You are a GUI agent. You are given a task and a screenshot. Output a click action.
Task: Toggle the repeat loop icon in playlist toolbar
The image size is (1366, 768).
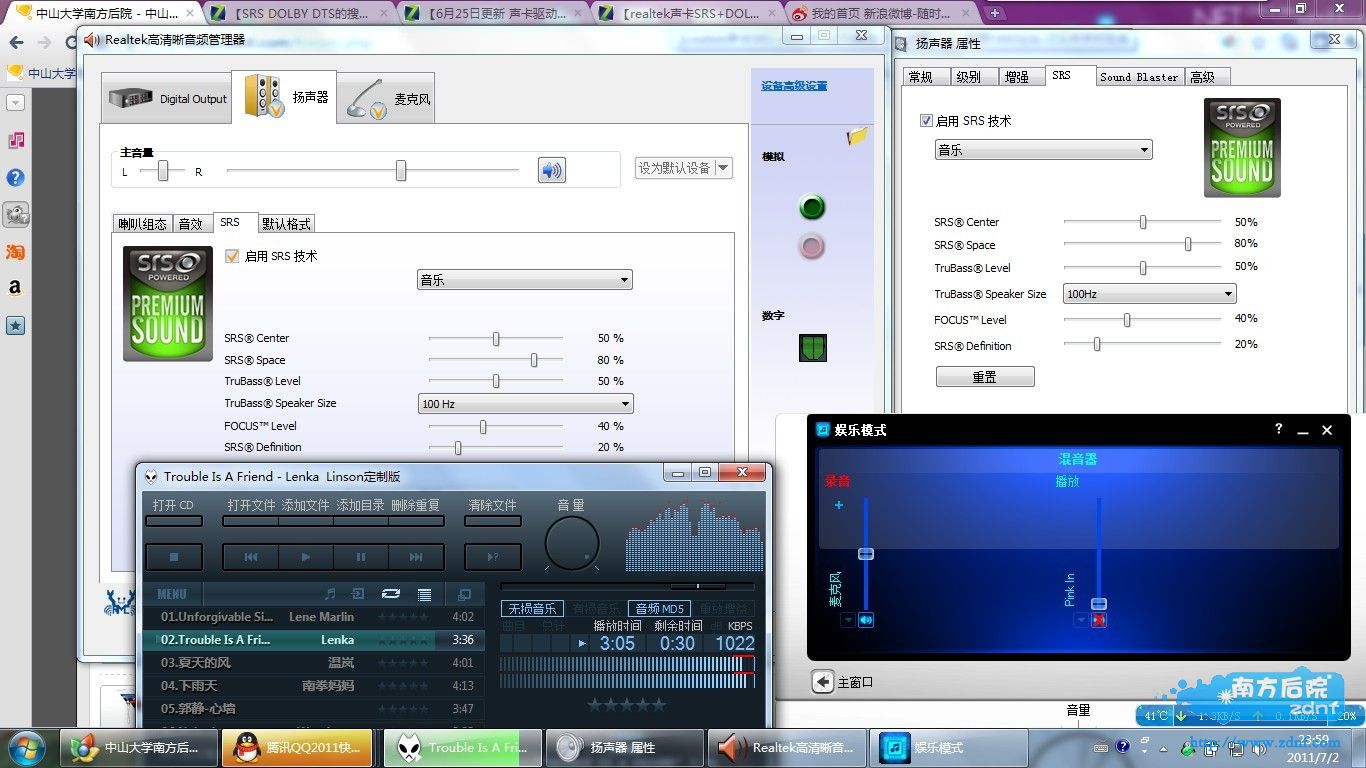[x=391, y=594]
